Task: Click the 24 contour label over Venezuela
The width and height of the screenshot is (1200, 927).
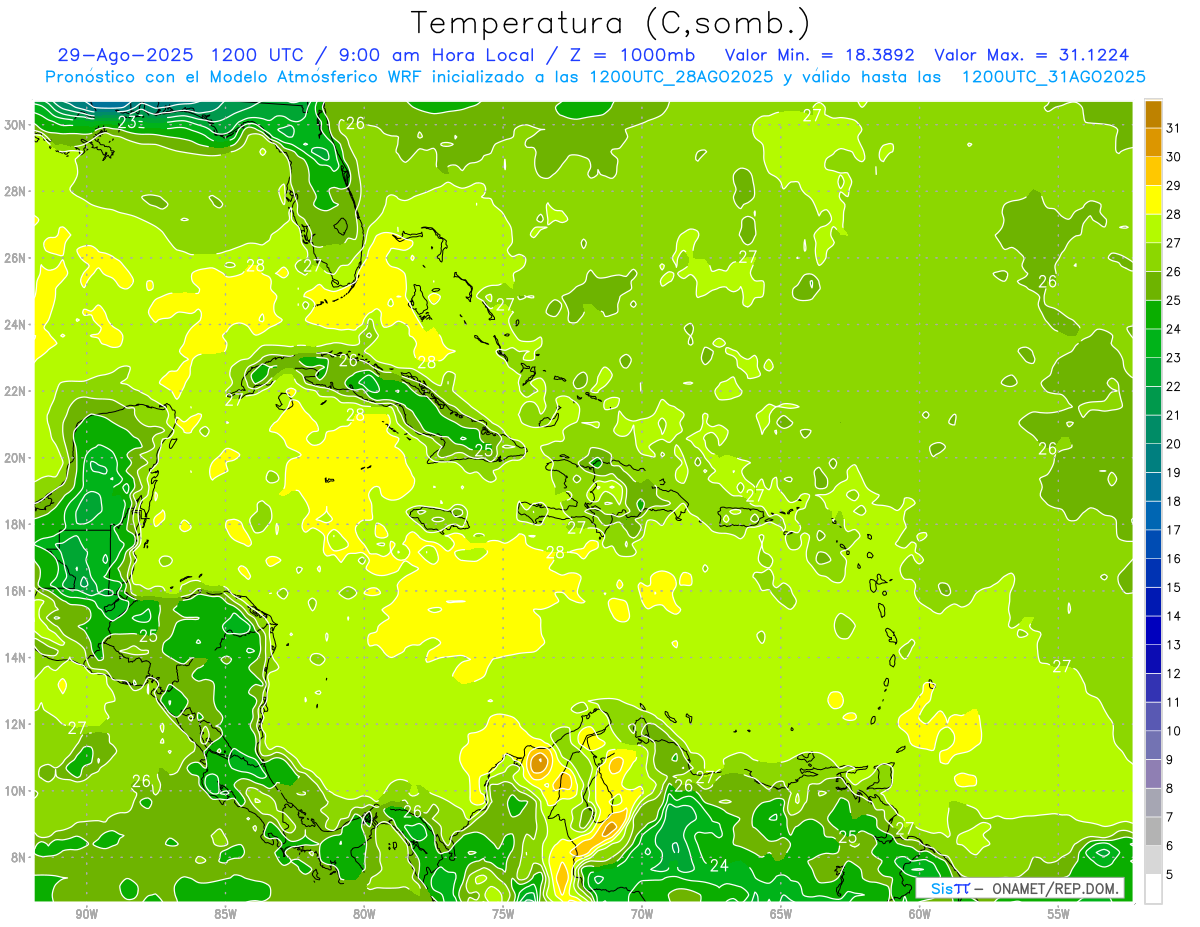Action: [x=718, y=865]
